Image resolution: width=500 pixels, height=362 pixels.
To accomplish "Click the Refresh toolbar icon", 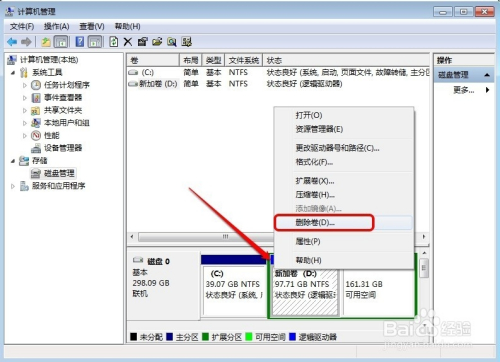I will [x=114, y=42].
